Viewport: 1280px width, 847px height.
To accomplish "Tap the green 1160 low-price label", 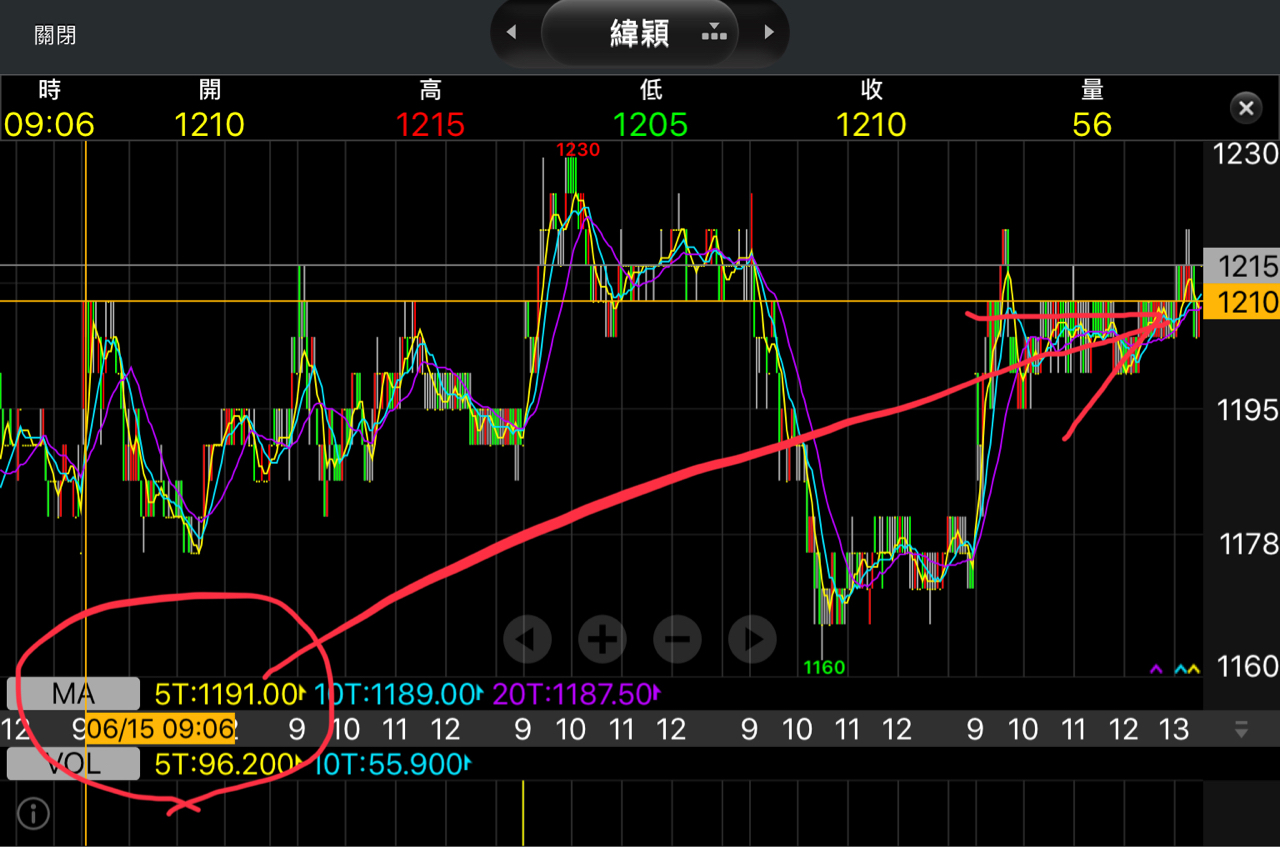I will pos(824,667).
